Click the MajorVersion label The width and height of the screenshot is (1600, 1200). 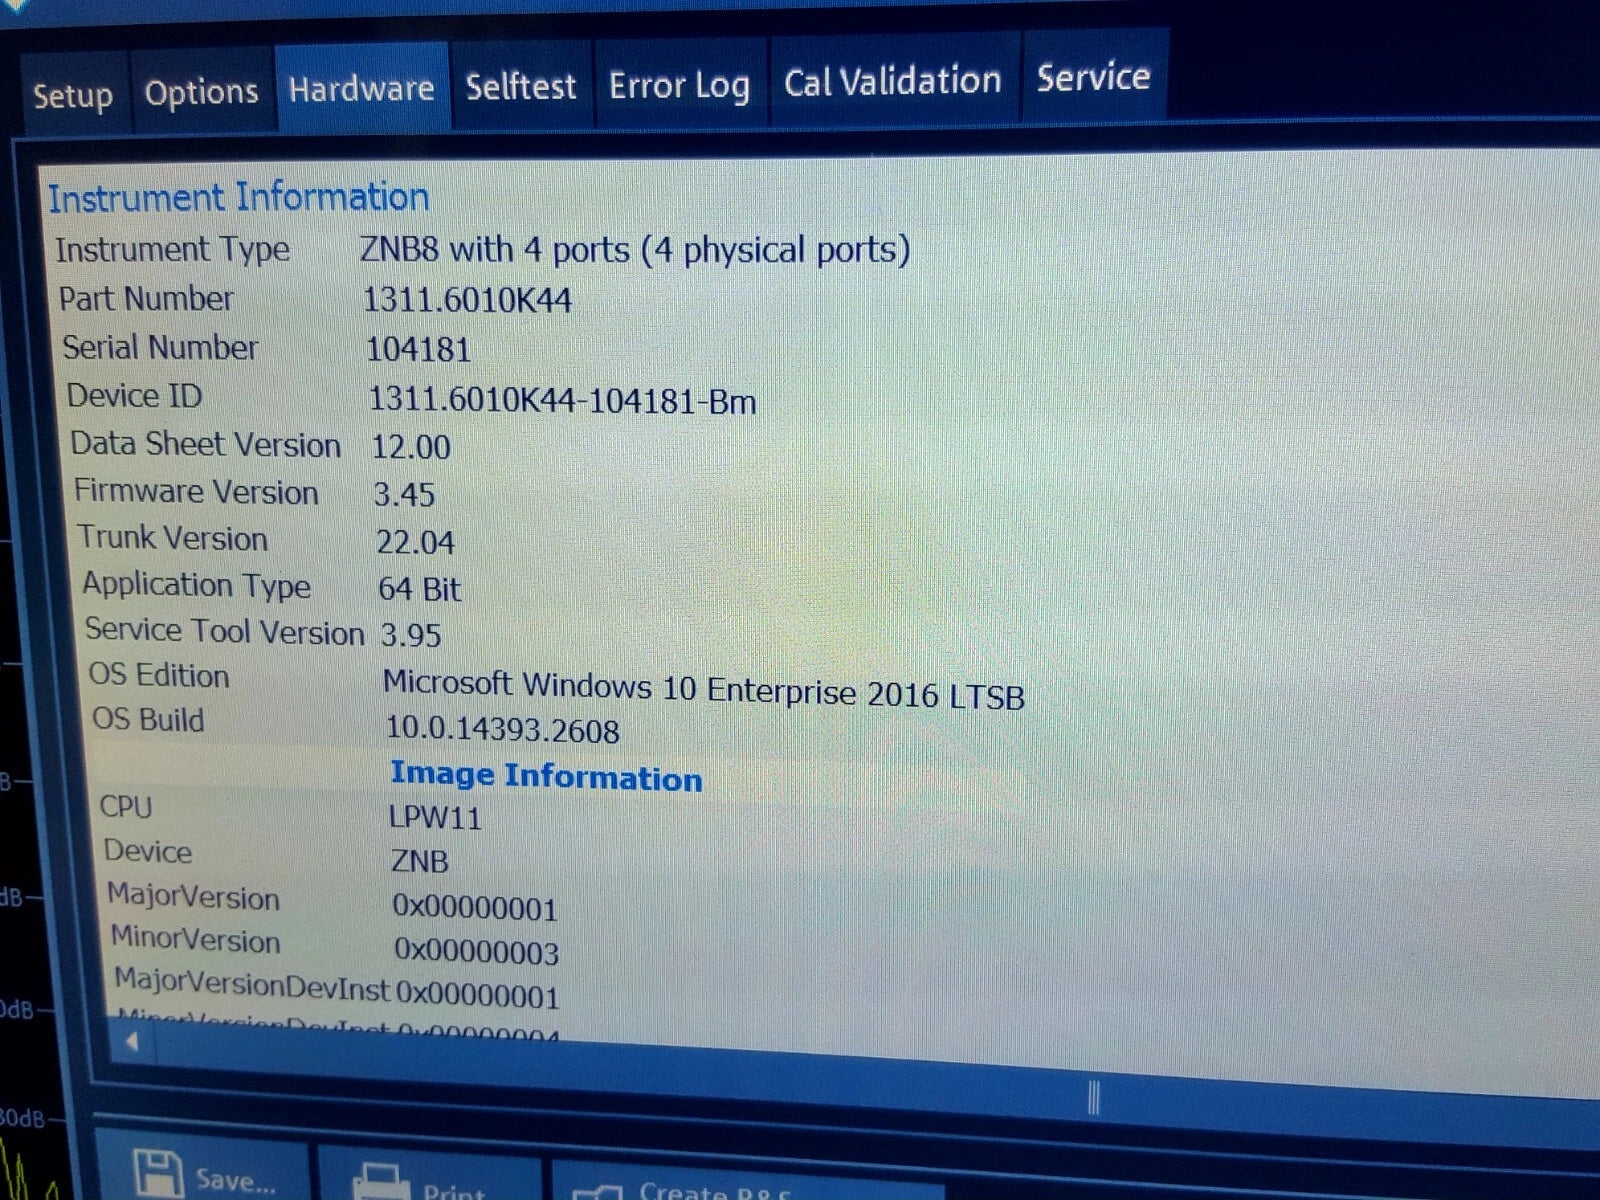pyautogui.click(x=193, y=896)
